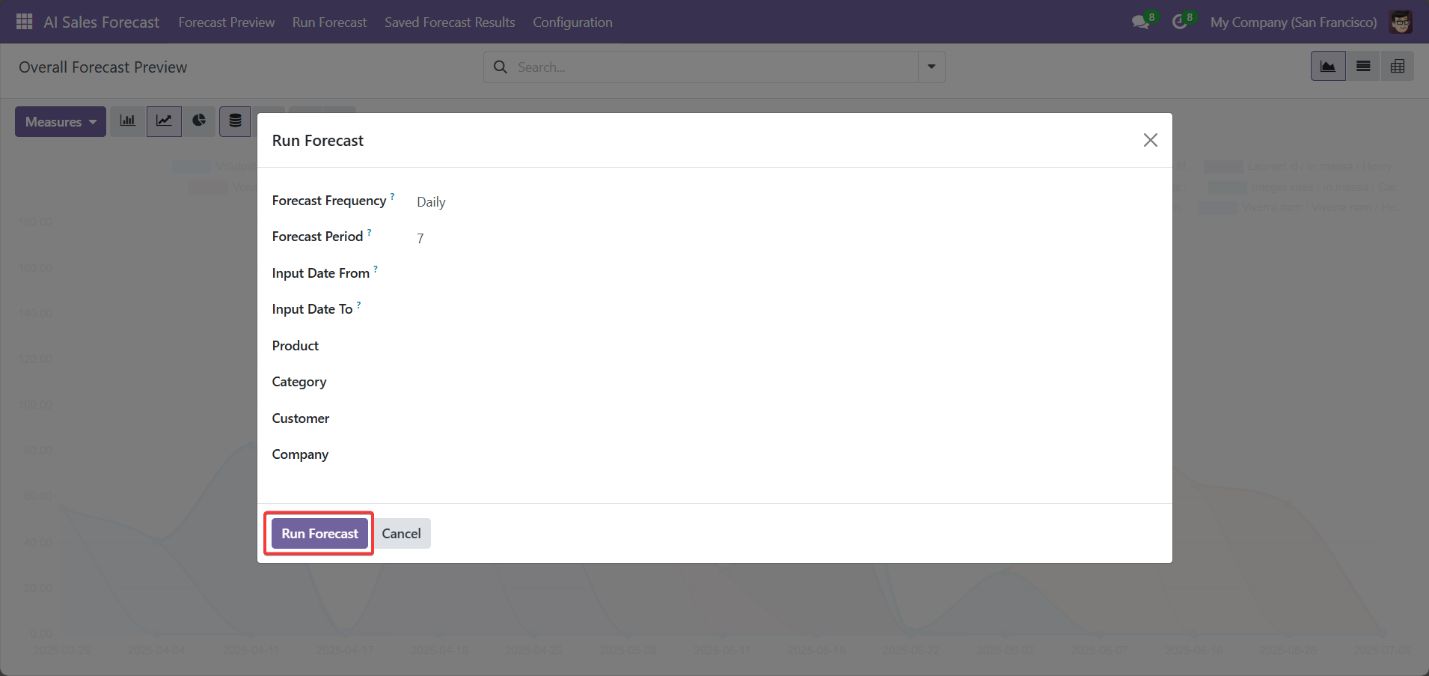Open the Measures dropdown
The width and height of the screenshot is (1429, 676).
coord(60,121)
